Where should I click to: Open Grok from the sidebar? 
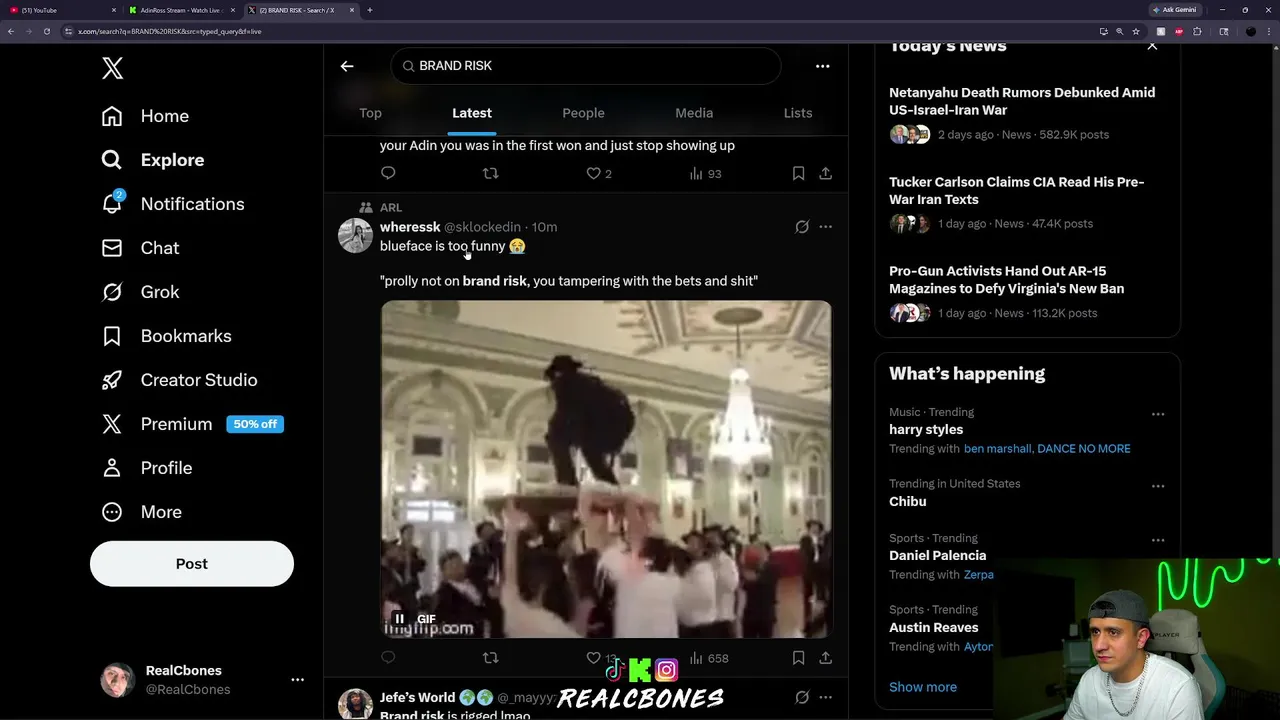click(140, 292)
